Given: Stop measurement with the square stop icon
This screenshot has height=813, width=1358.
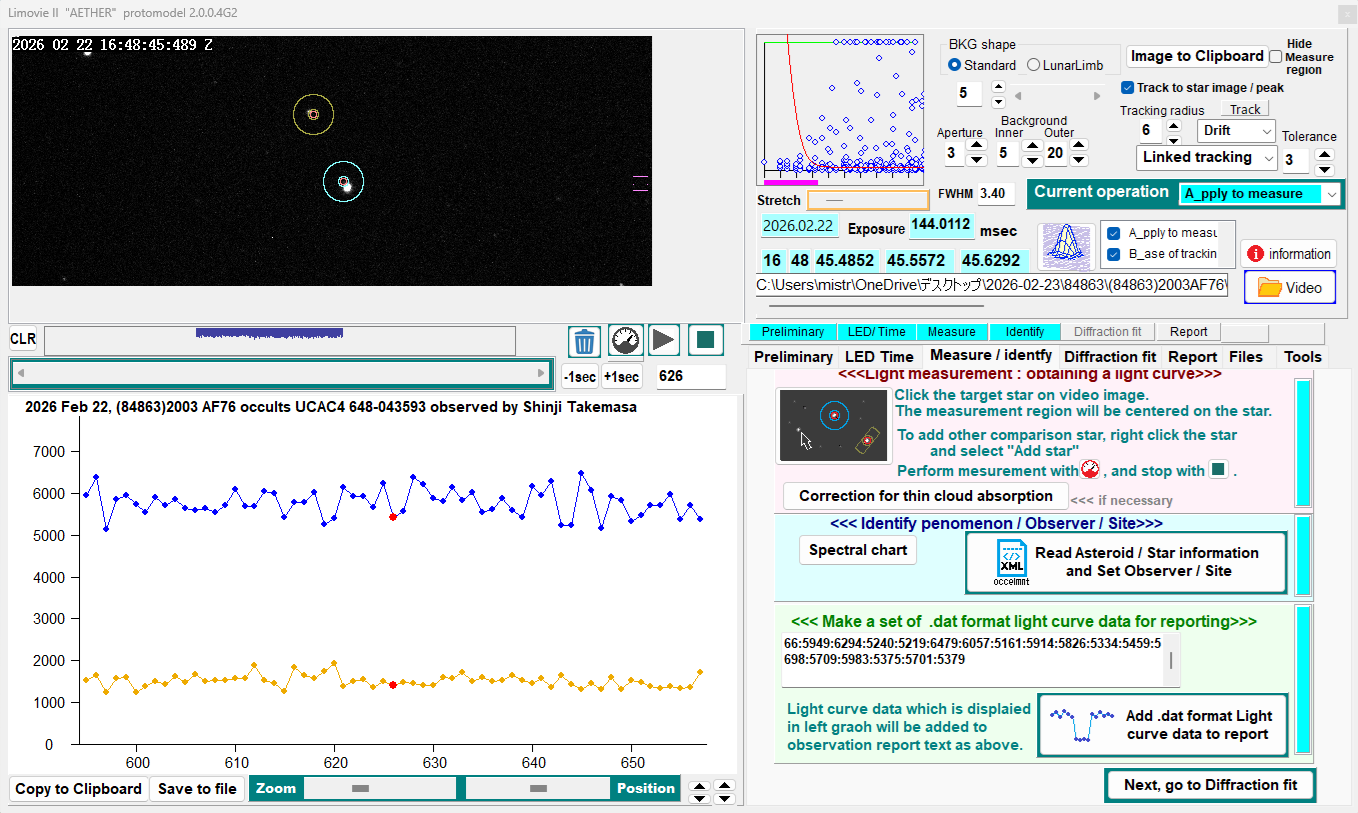Looking at the screenshot, I should [x=706, y=341].
